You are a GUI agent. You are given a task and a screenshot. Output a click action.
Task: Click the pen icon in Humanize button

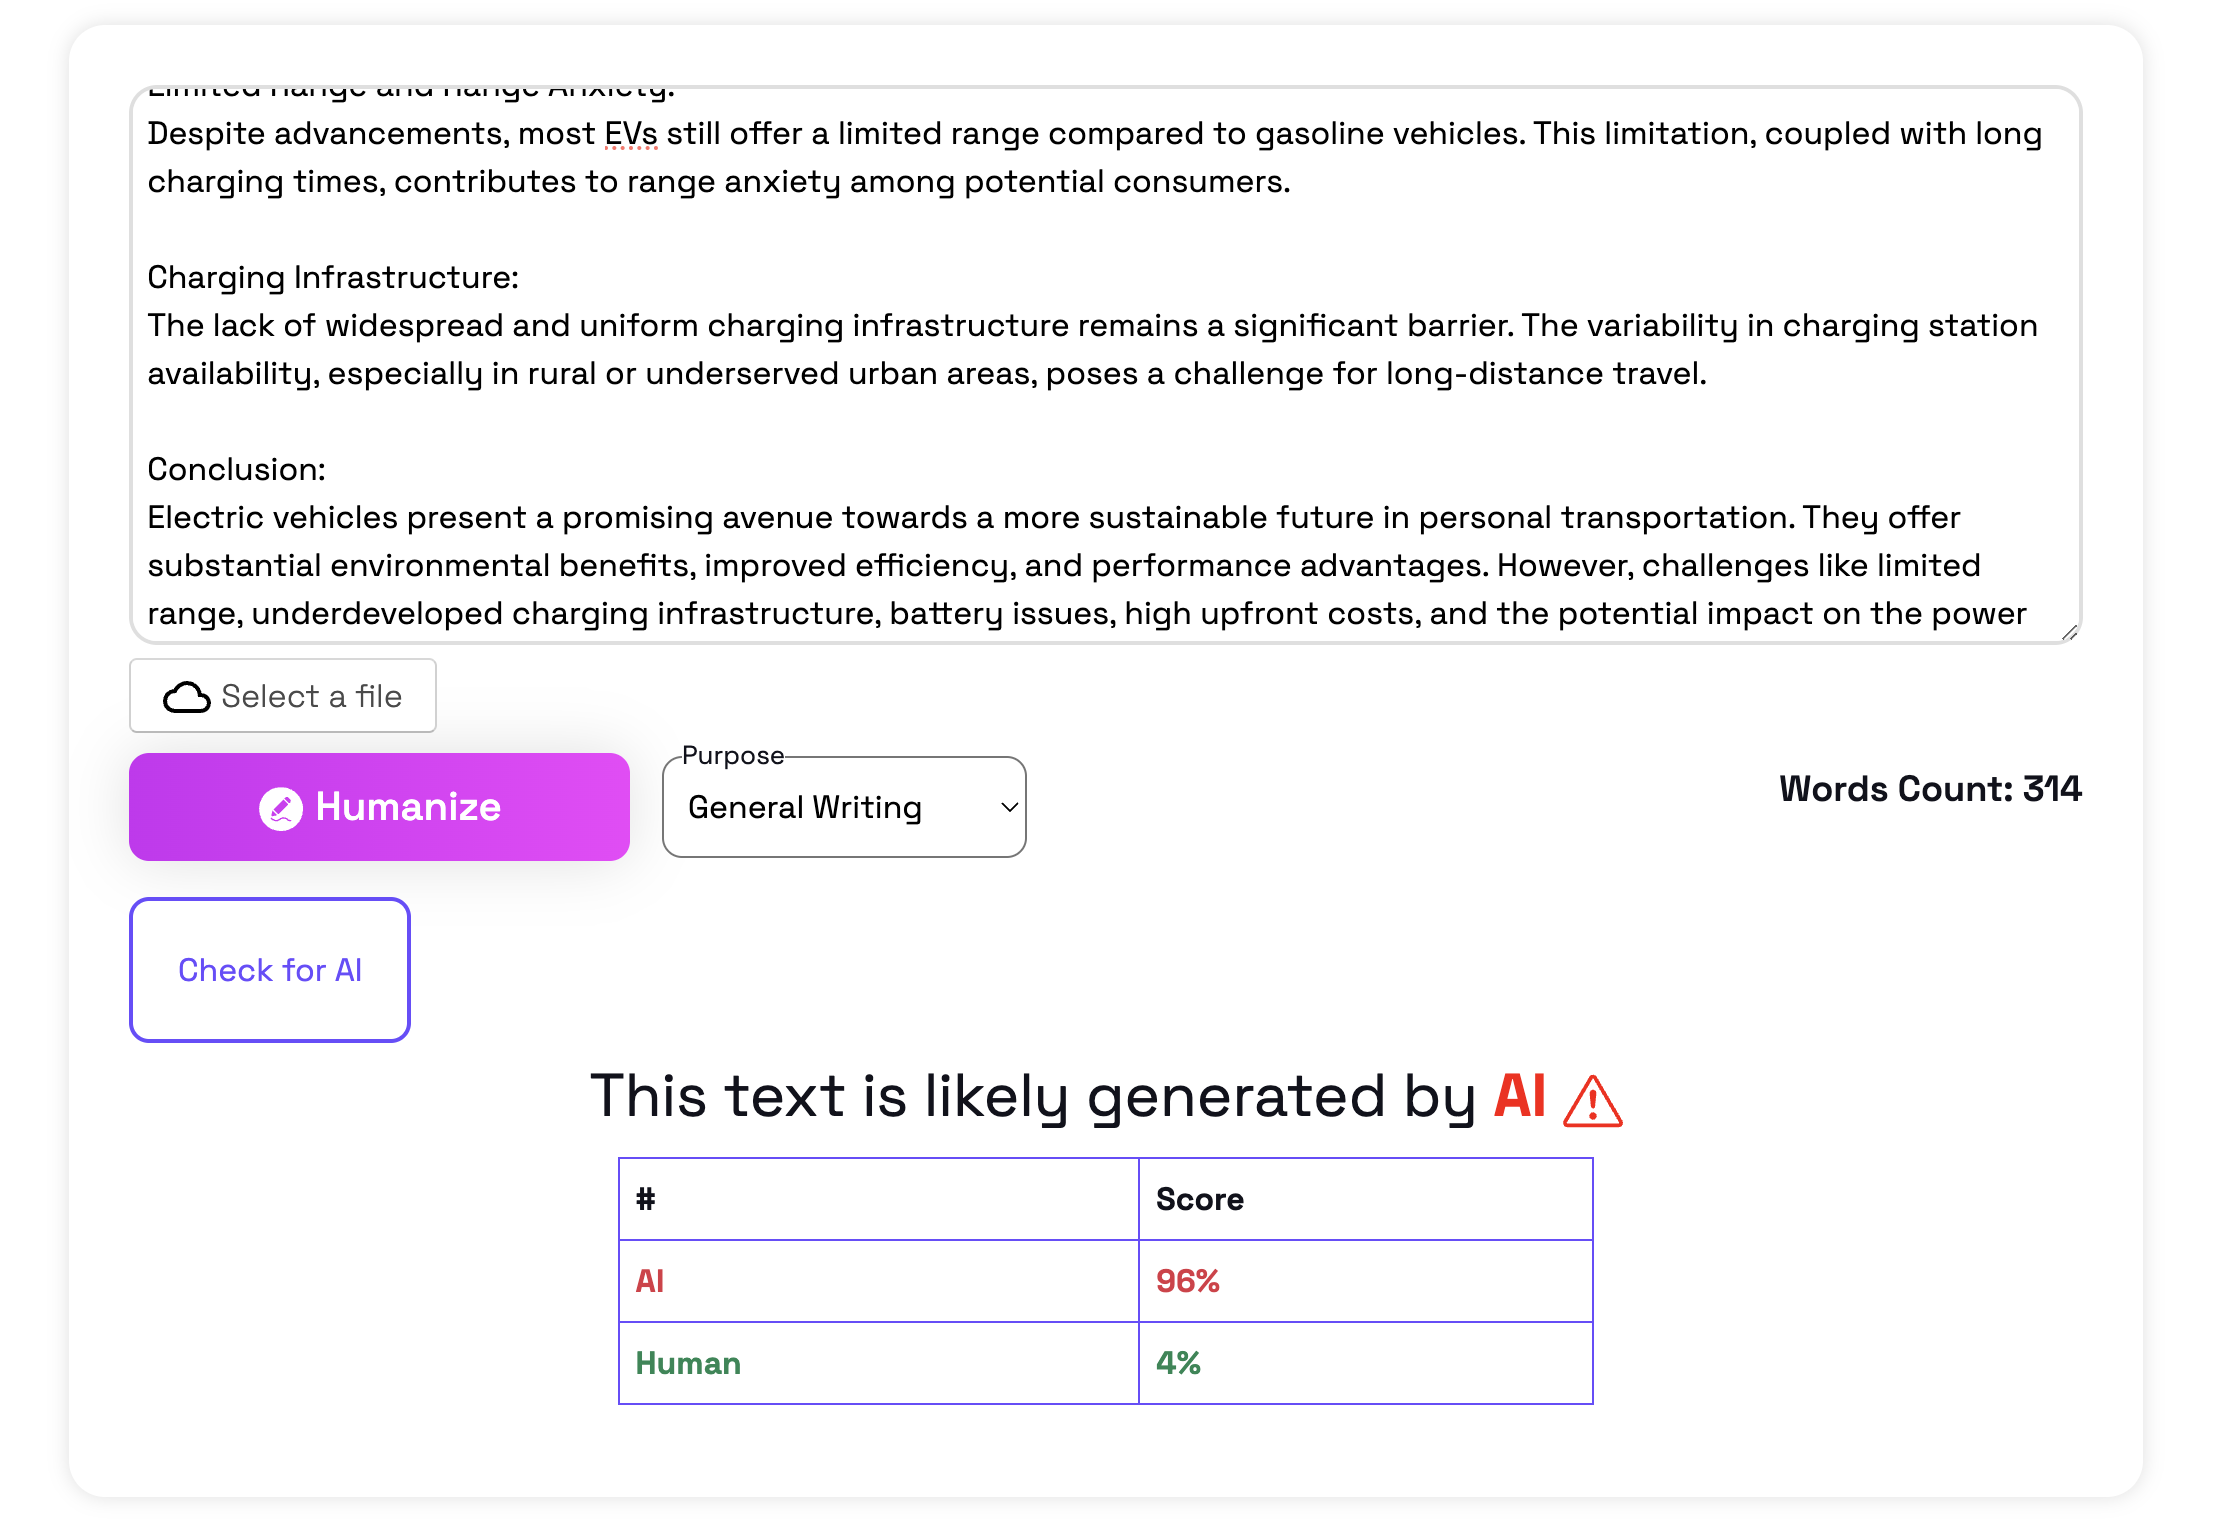pos(281,808)
